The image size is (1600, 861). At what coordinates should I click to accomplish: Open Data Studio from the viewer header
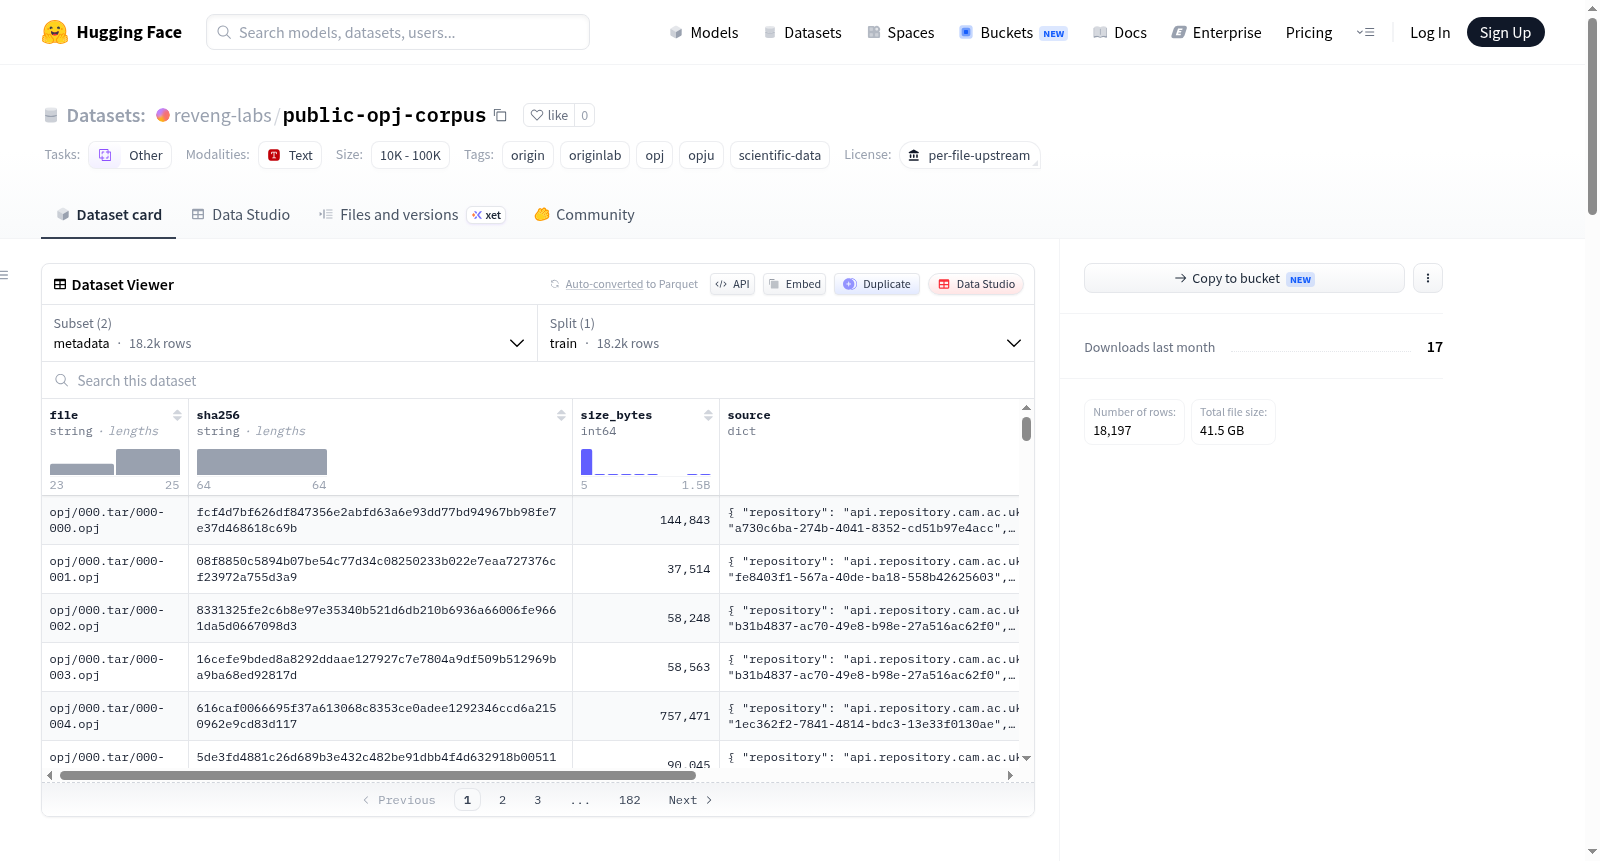(975, 284)
